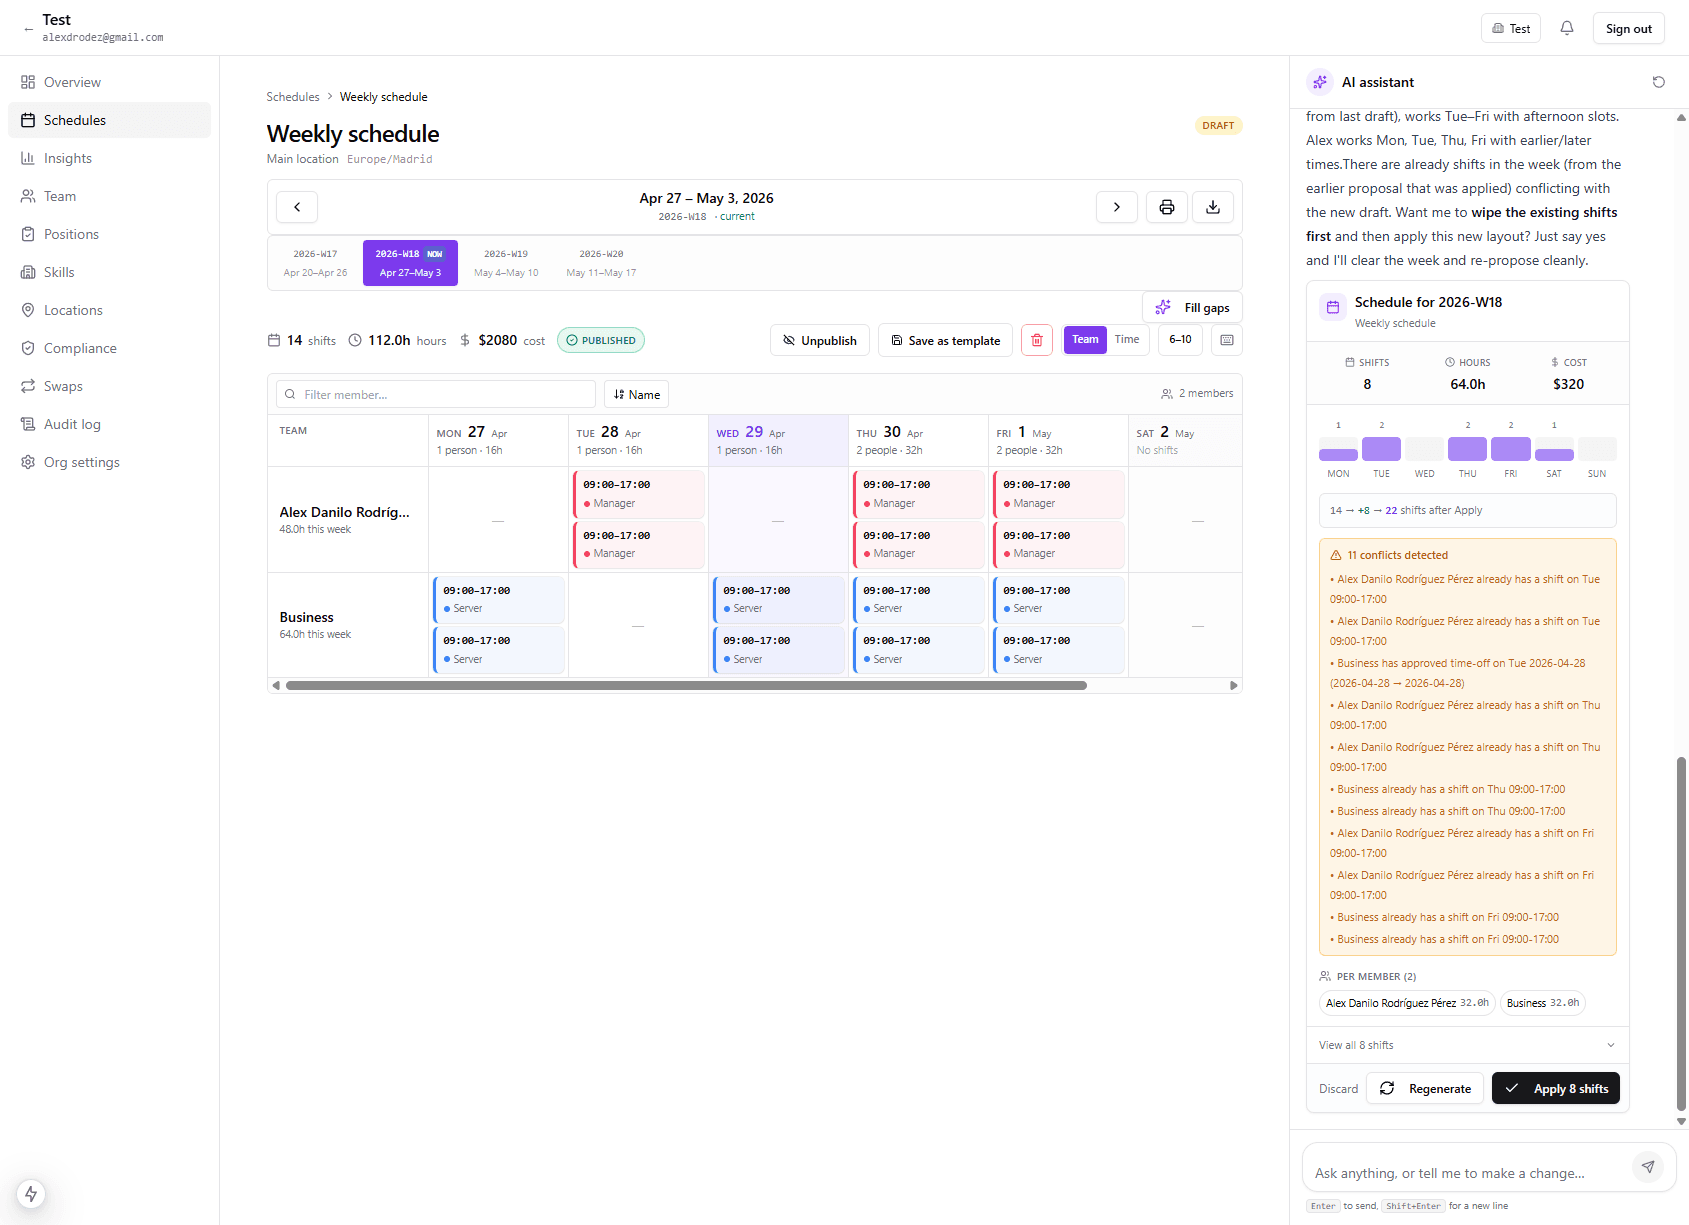Open Locations in the sidebar
This screenshot has width=1689, height=1225.
coord(109,310)
